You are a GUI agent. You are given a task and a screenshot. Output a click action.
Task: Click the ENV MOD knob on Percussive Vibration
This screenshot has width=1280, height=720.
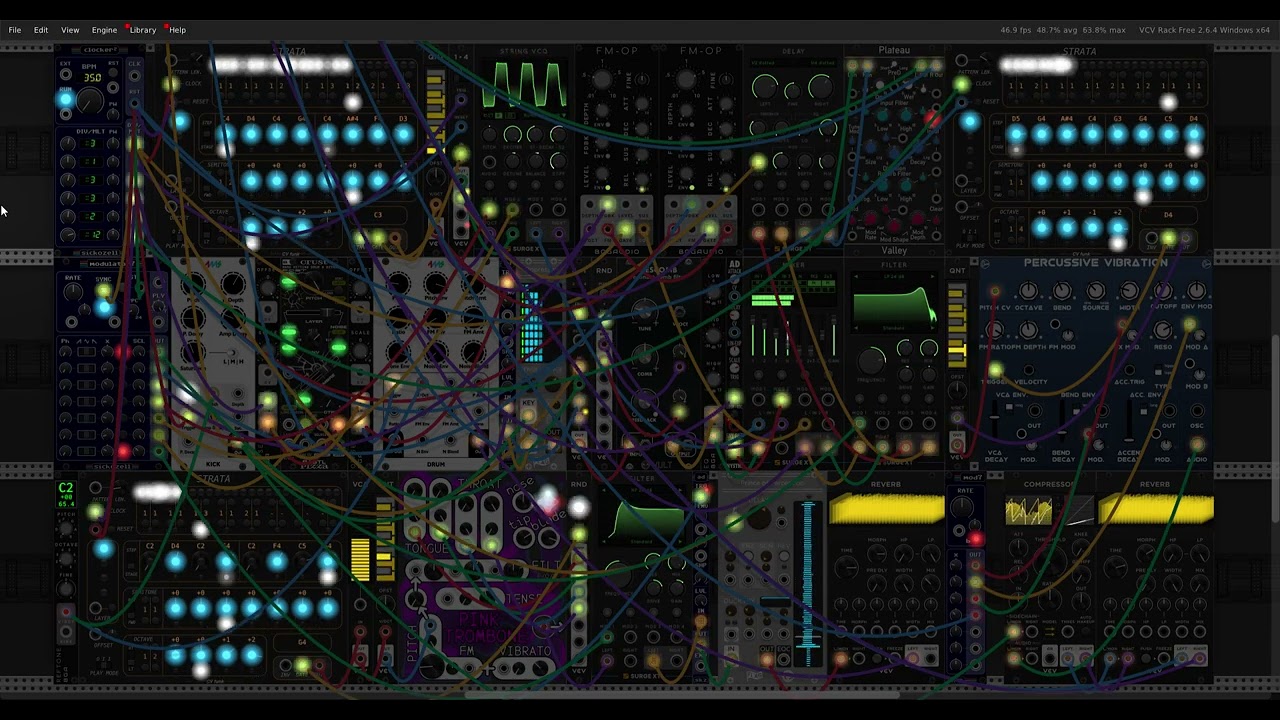1197,291
